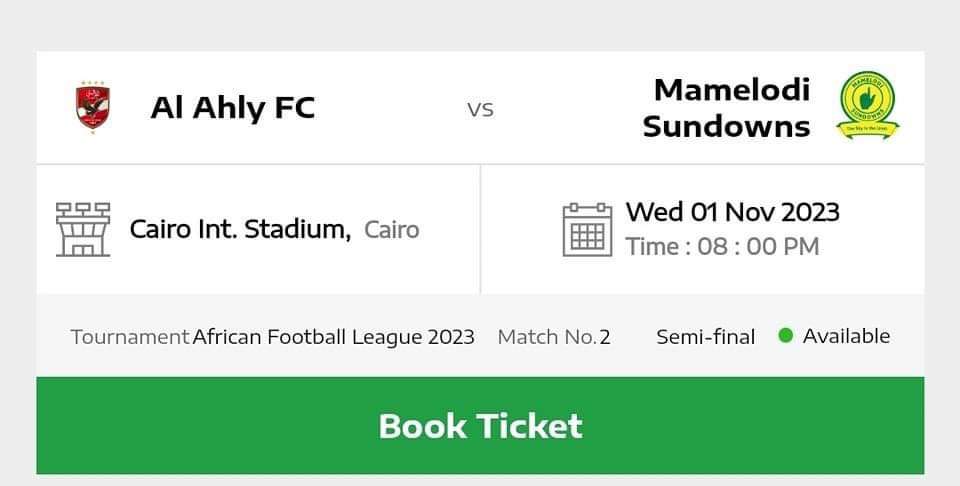The image size is (960, 486).
Task: Click the Match No. label
Action: point(546,337)
